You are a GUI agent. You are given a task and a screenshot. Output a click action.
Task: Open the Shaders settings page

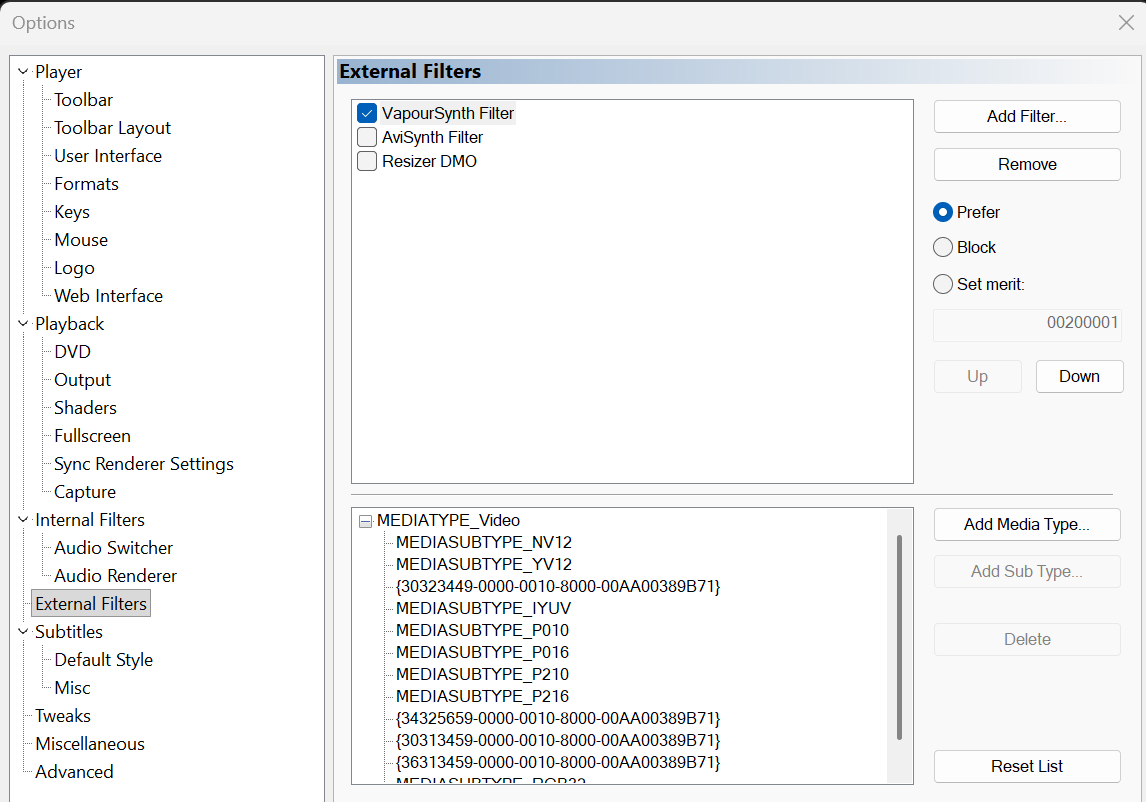coord(85,408)
